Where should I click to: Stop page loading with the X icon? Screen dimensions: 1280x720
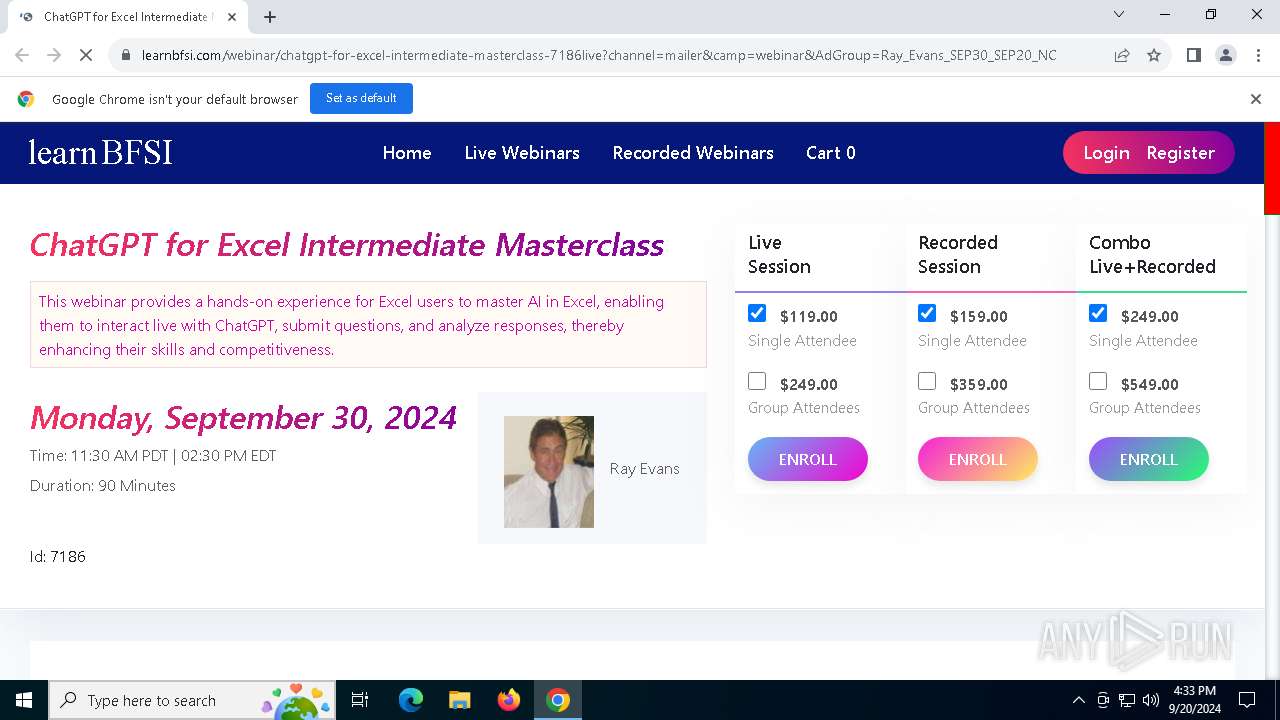click(86, 55)
